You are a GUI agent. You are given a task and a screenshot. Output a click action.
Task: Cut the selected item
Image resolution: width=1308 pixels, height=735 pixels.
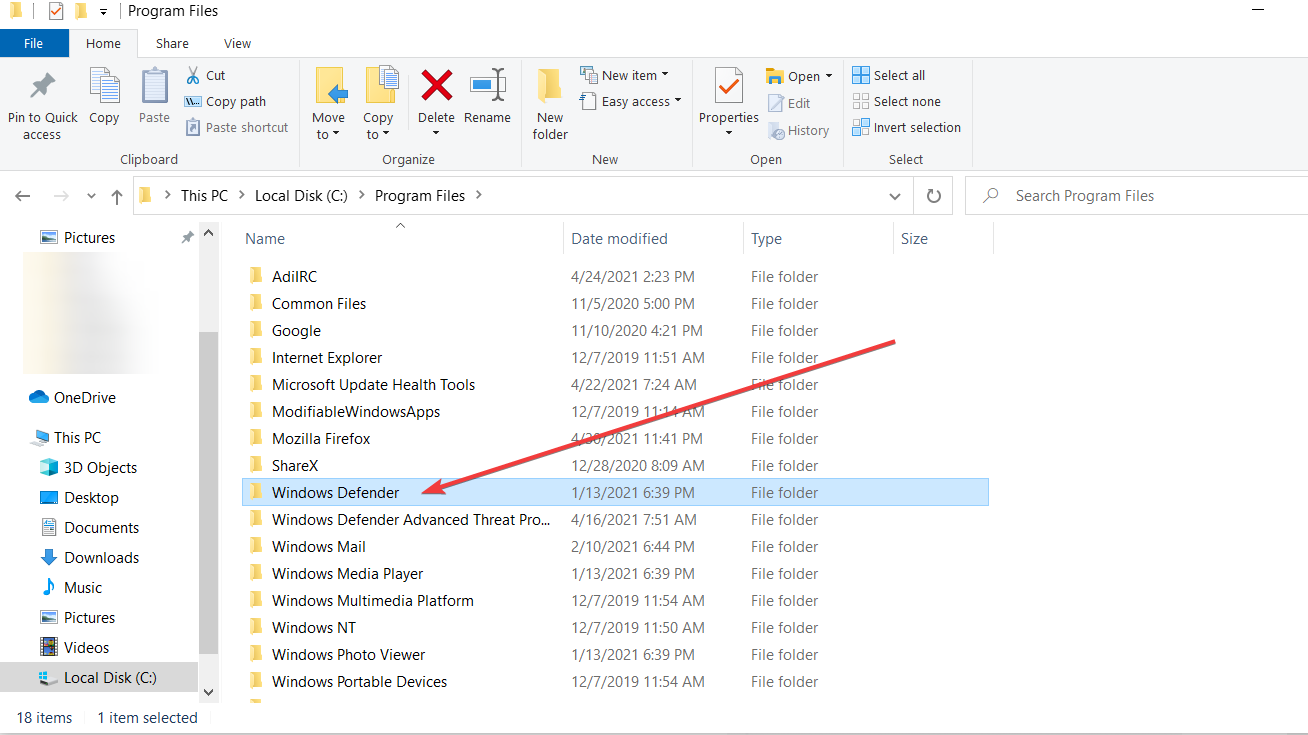click(x=206, y=75)
